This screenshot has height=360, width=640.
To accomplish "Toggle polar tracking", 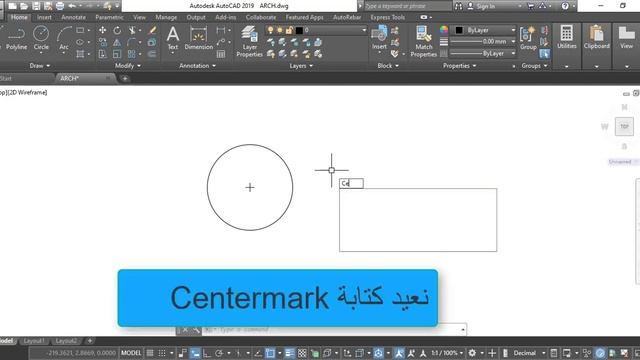I will [219, 353].
